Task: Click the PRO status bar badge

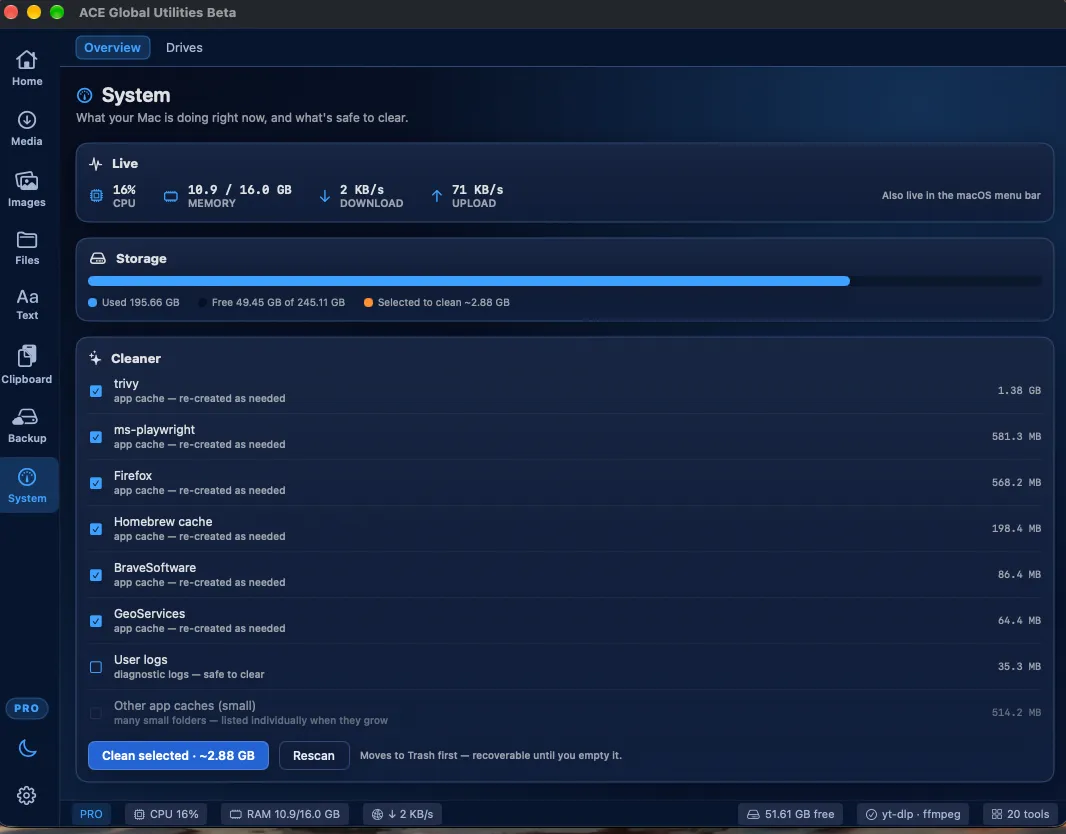Action: pyautogui.click(x=91, y=814)
